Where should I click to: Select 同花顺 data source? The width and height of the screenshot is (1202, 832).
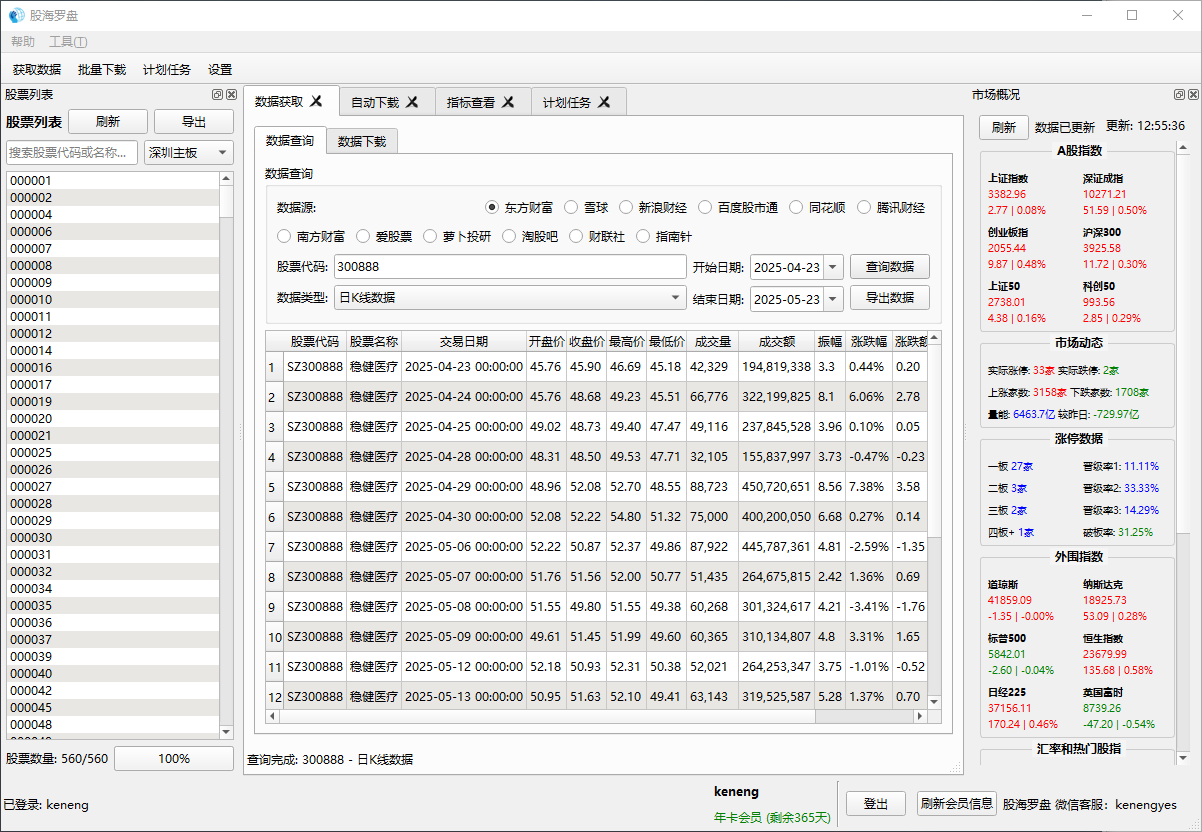tap(817, 208)
